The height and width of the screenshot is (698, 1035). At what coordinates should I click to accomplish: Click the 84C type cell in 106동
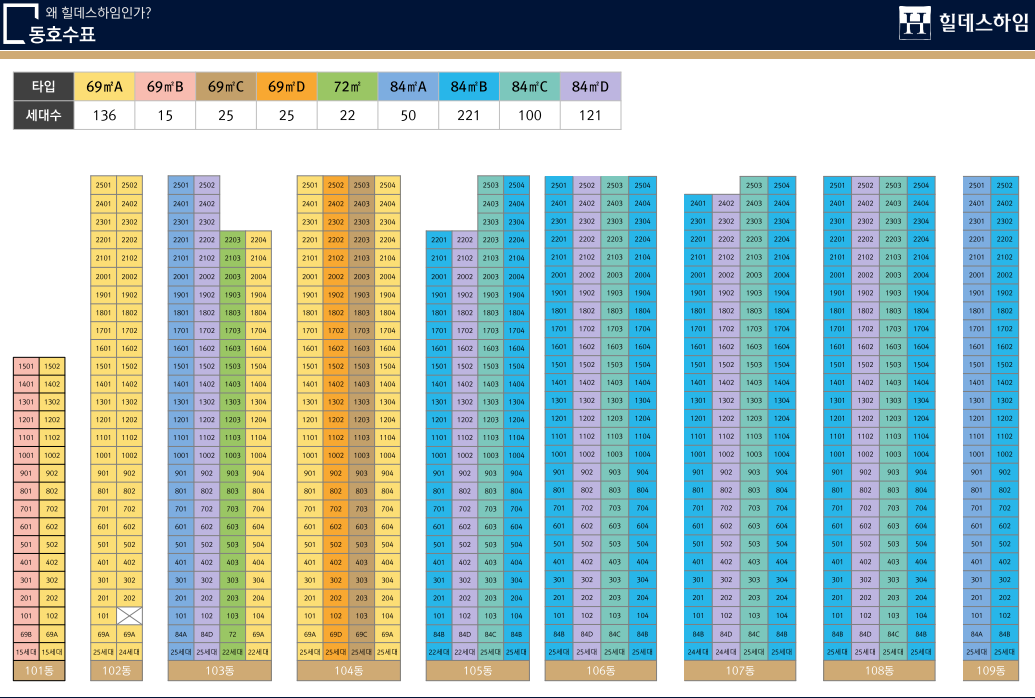click(x=615, y=634)
